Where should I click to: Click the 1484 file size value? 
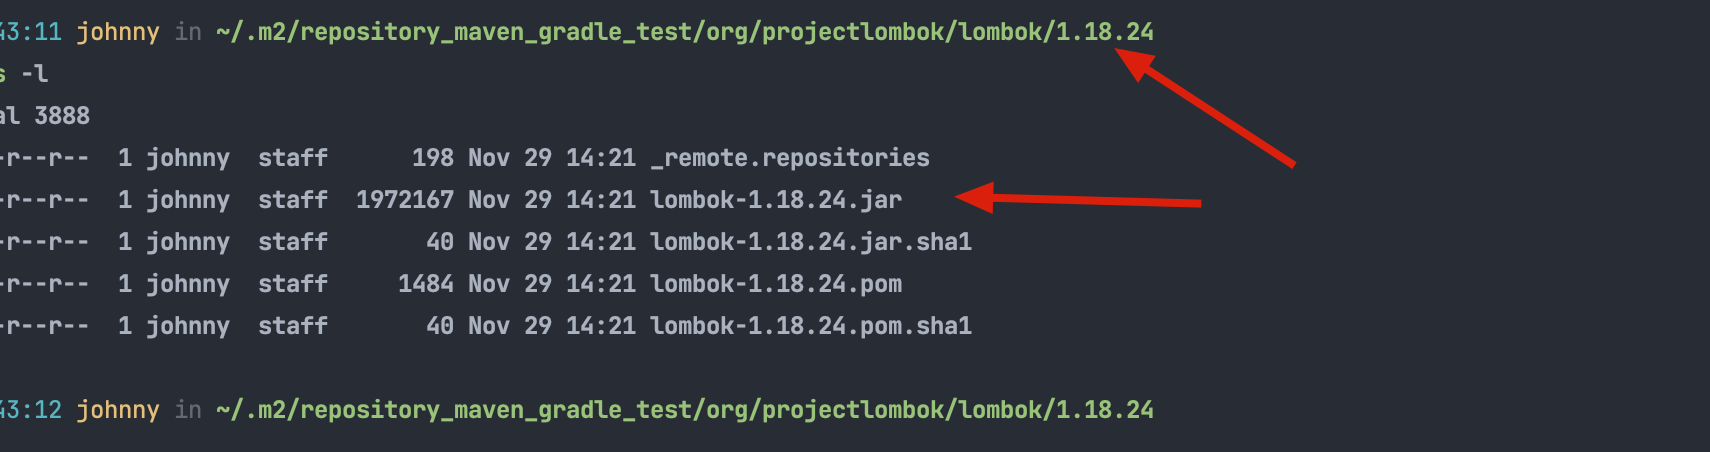pyautogui.click(x=426, y=284)
